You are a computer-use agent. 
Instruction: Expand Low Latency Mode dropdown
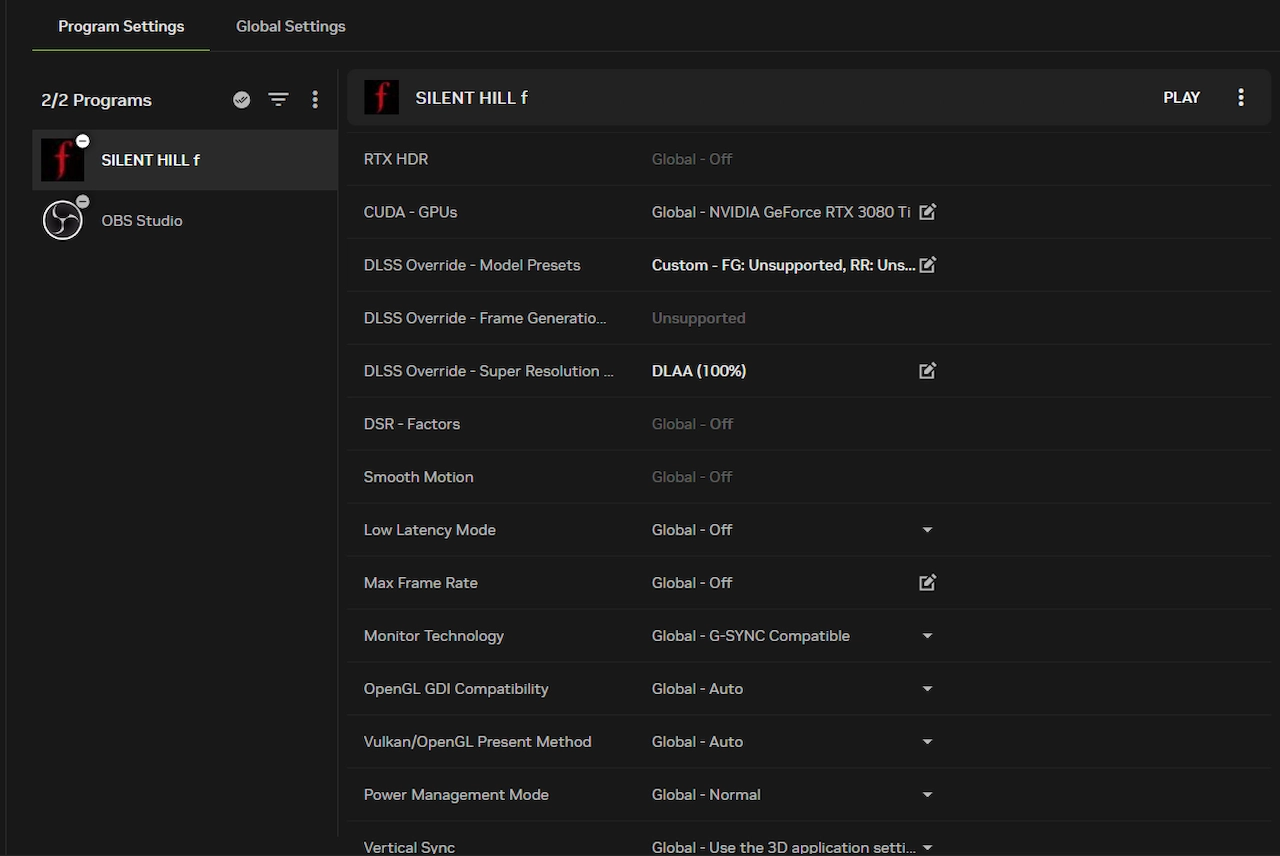(927, 530)
